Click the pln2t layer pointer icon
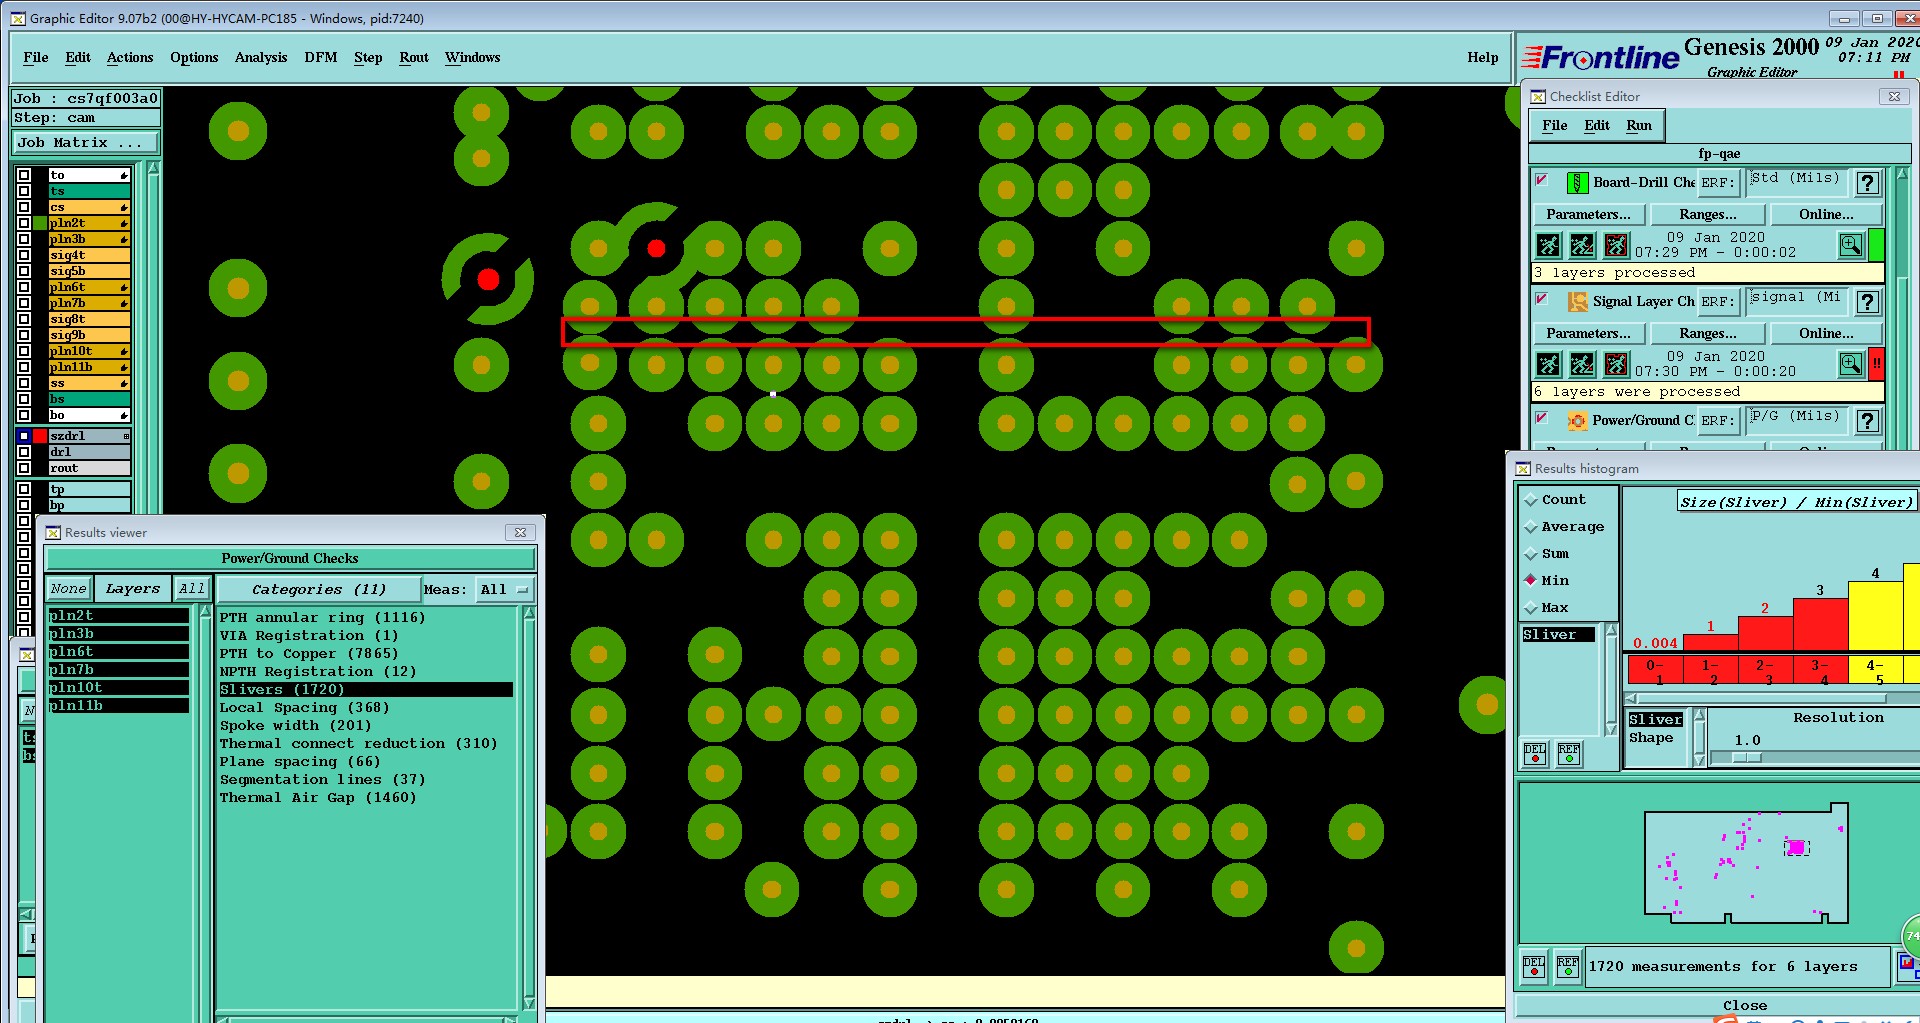 pyautogui.click(x=124, y=223)
